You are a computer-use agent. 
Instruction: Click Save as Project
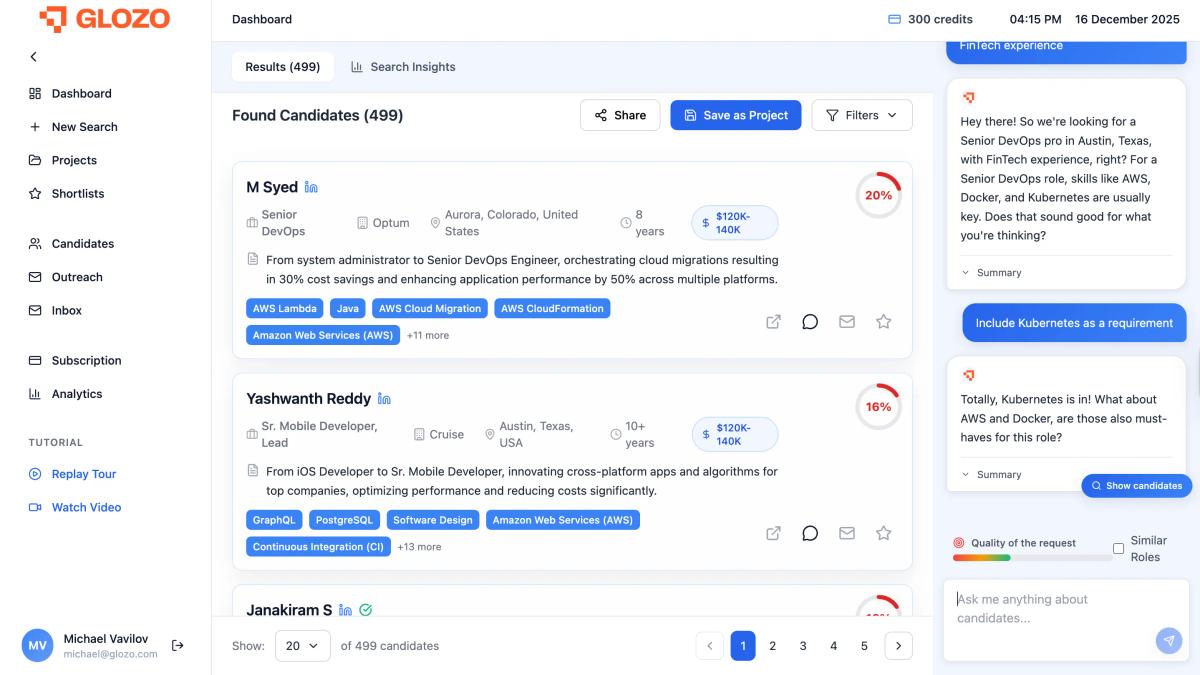coord(736,115)
